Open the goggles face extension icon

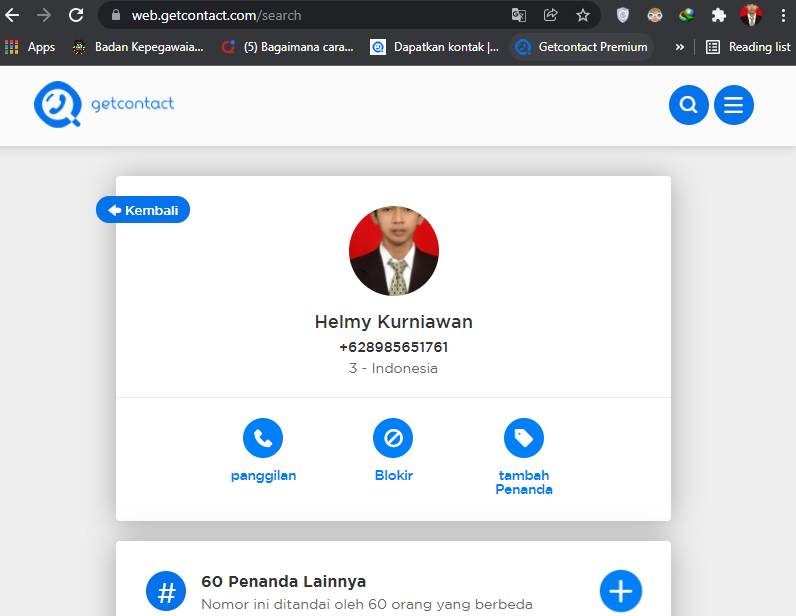(x=655, y=15)
